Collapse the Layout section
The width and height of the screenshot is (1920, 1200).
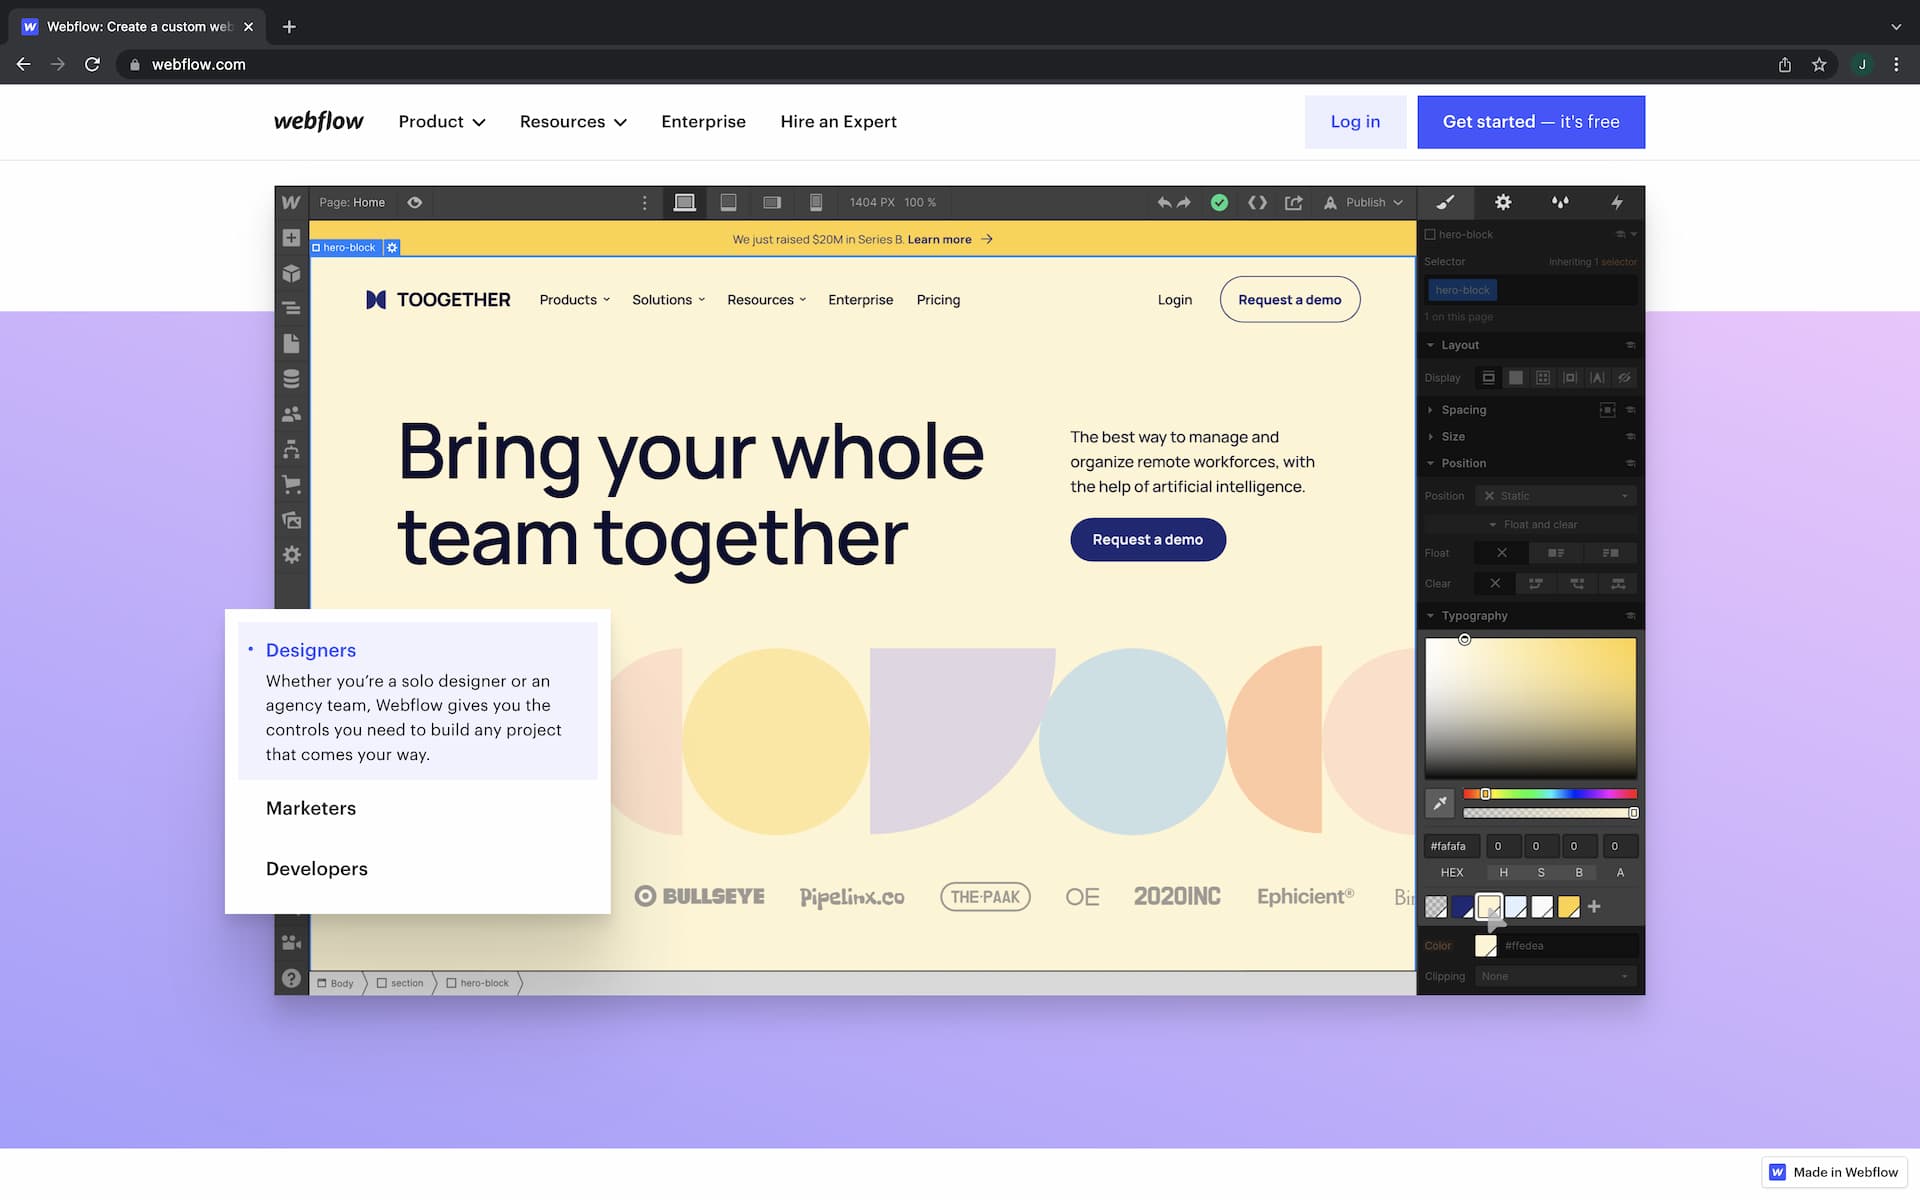coord(1459,345)
